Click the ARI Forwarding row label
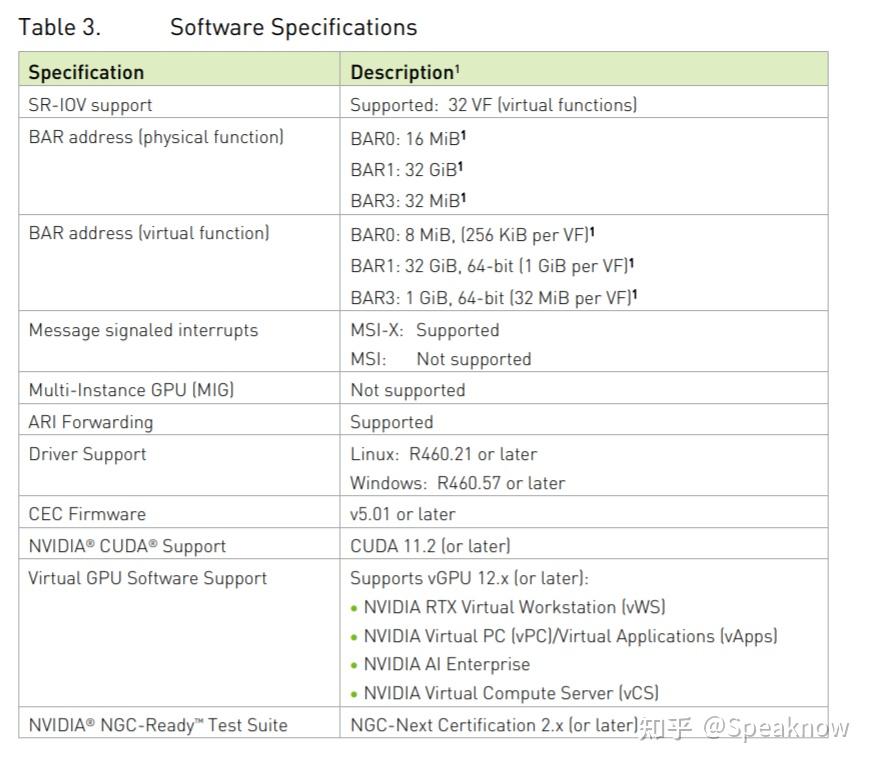 (x=91, y=422)
